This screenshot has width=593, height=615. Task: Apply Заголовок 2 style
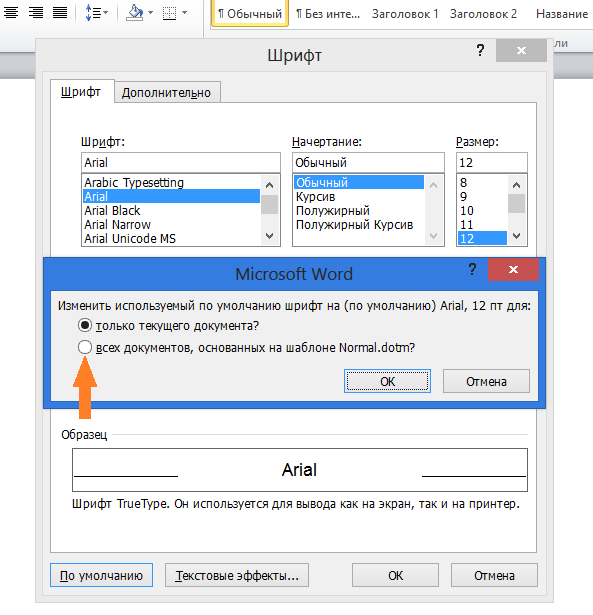[x=483, y=14]
